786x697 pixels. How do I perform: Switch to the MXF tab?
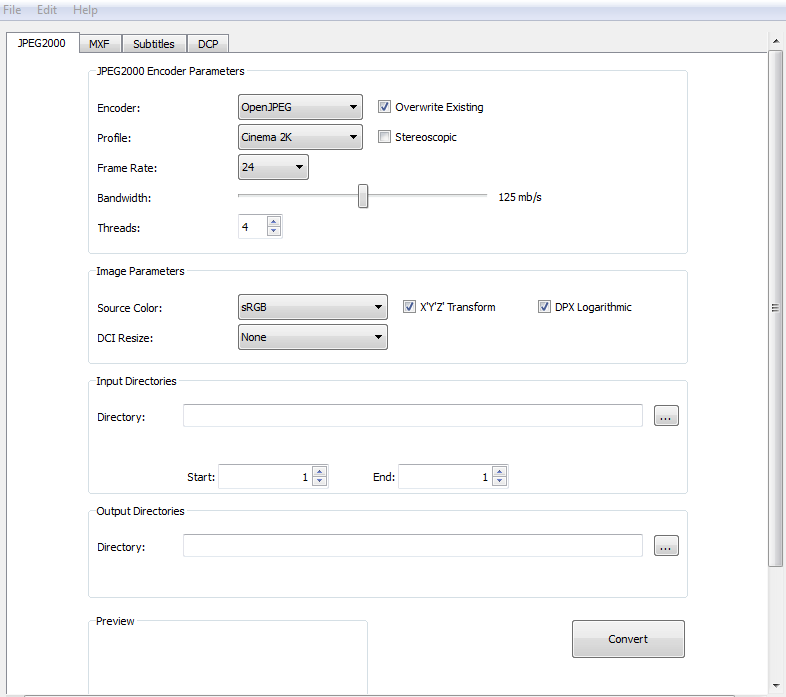coord(100,44)
